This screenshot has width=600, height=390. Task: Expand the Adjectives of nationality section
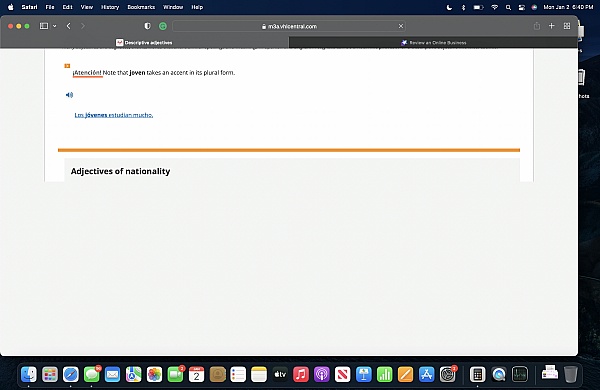pos(120,171)
